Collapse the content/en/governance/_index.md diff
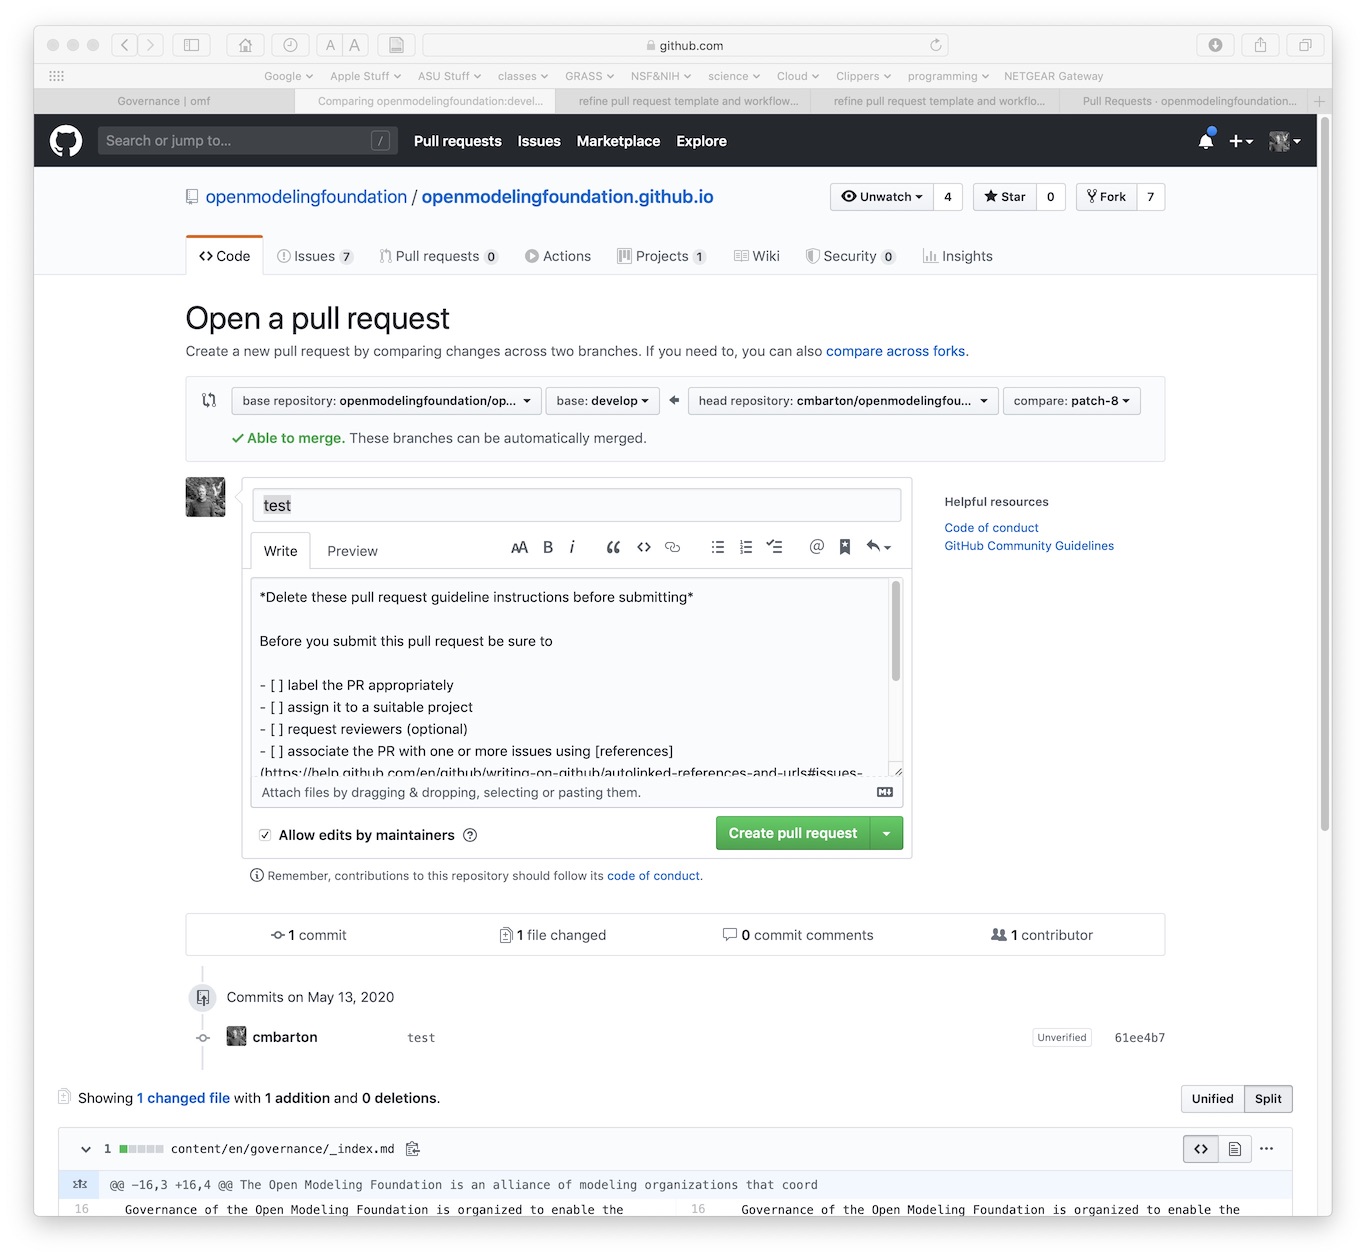This screenshot has width=1366, height=1258. coord(85,1149)
